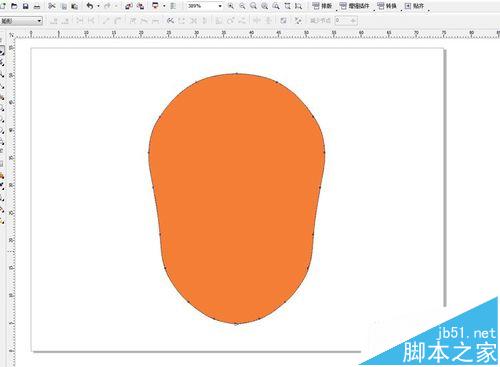Zoom to all objects icon
The image size is (500, 367).
(265, 6)
